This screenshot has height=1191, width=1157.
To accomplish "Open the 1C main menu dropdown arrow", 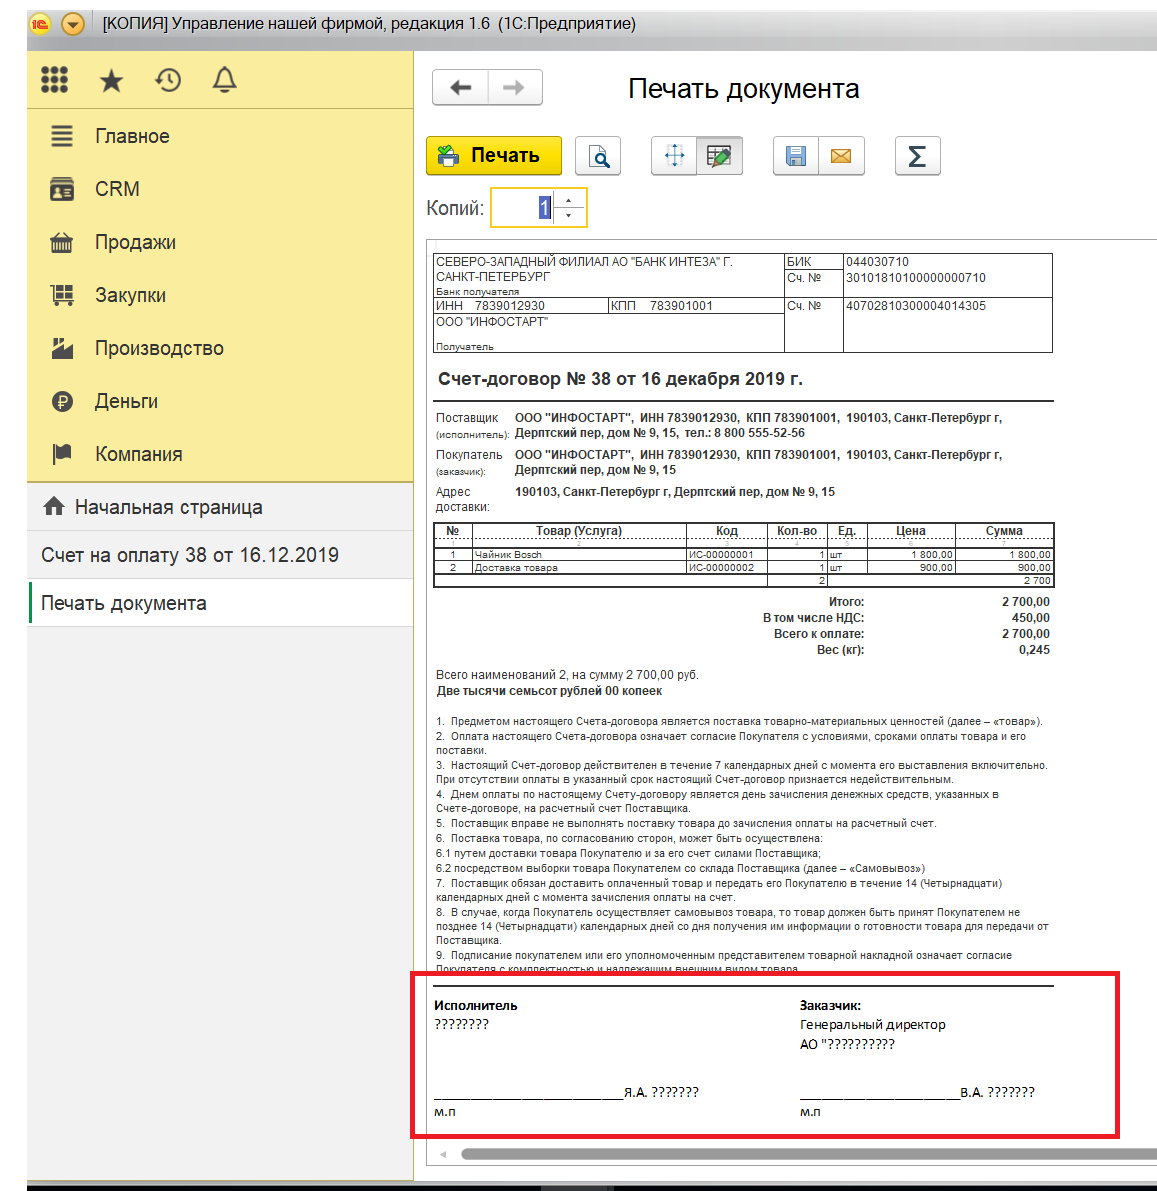I will pos(73,24).
